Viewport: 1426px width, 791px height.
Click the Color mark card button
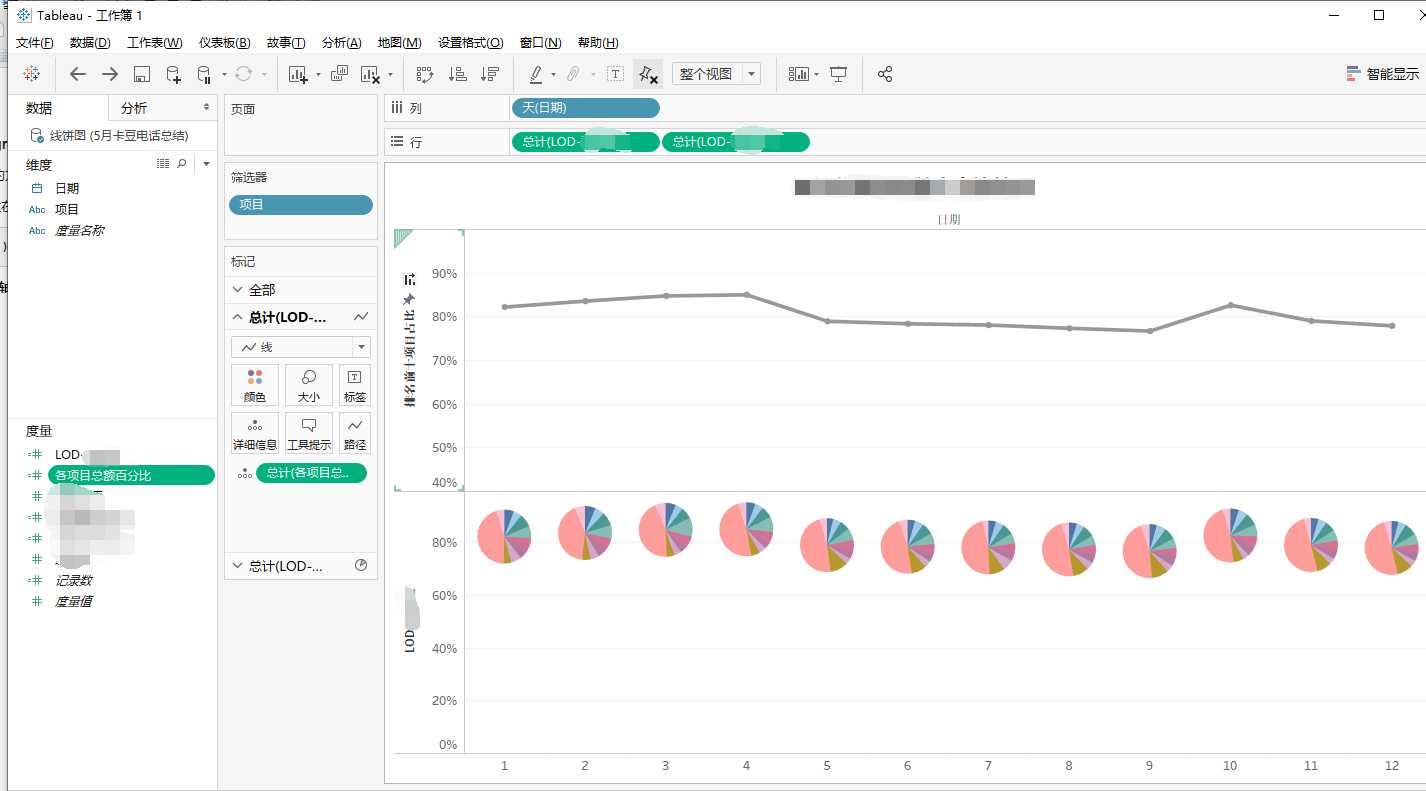(255, 385)
